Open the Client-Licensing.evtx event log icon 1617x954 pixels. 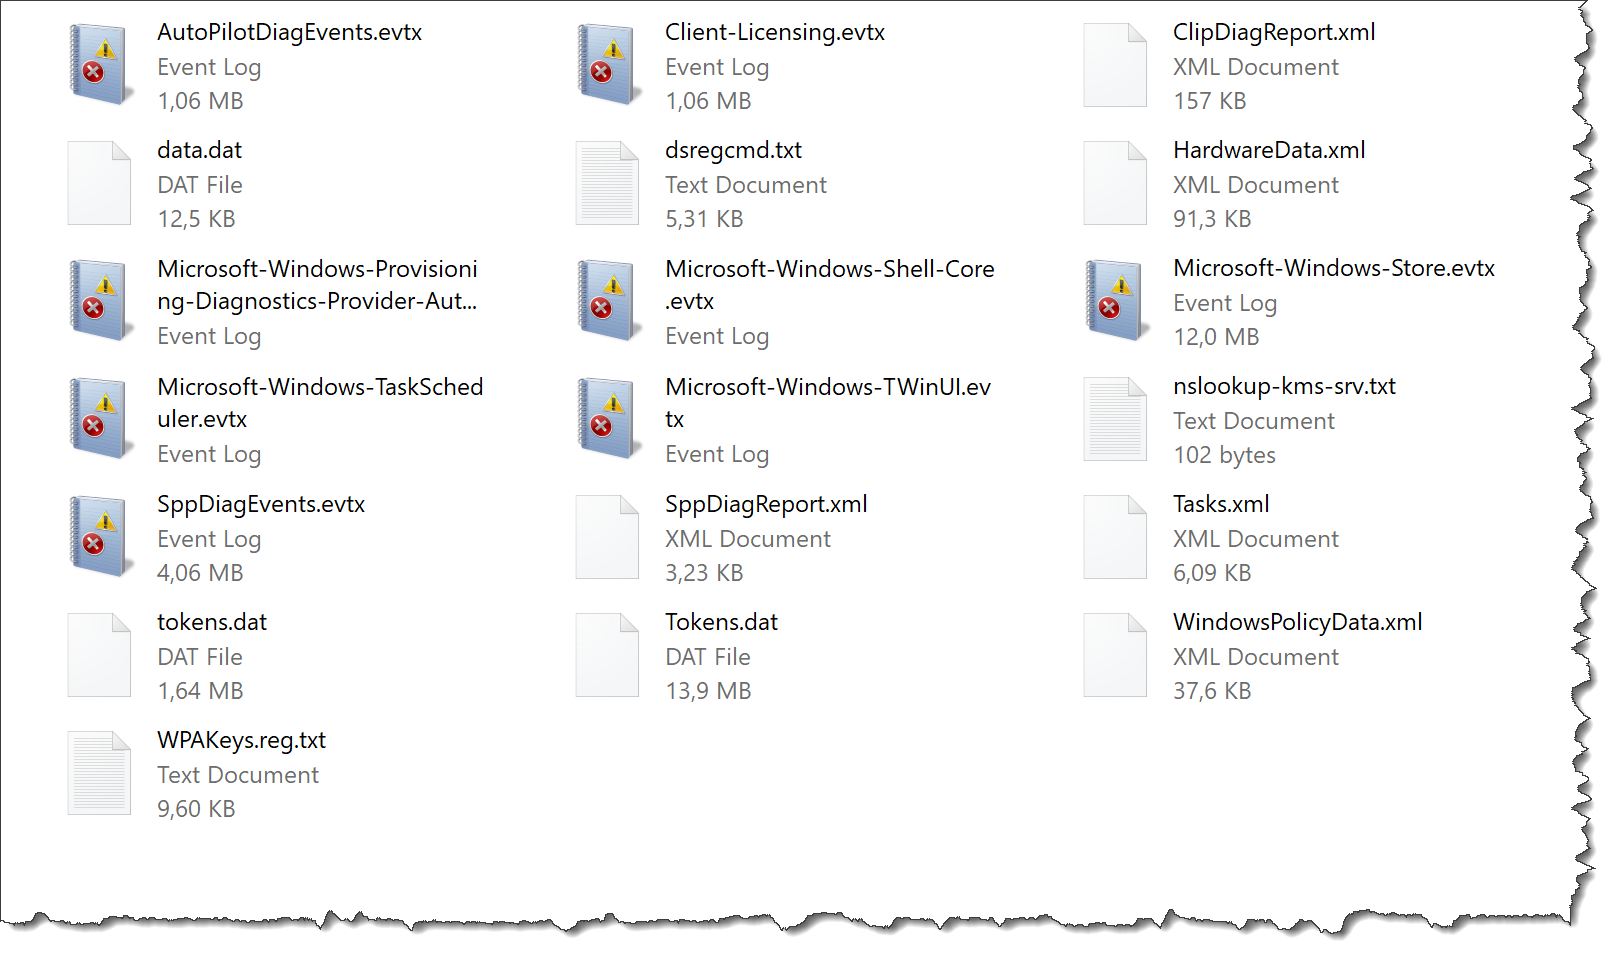[607, 64]
